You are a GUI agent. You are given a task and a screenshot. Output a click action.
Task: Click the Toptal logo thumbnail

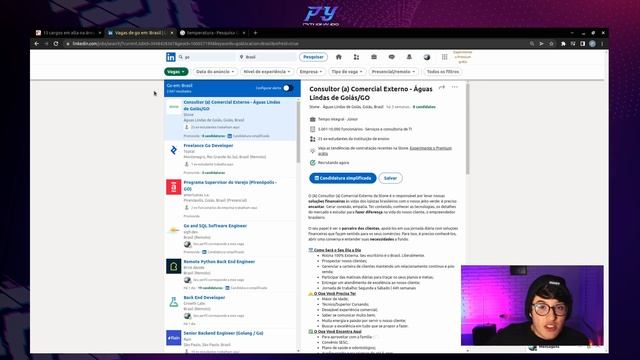[x=174, y=150]
